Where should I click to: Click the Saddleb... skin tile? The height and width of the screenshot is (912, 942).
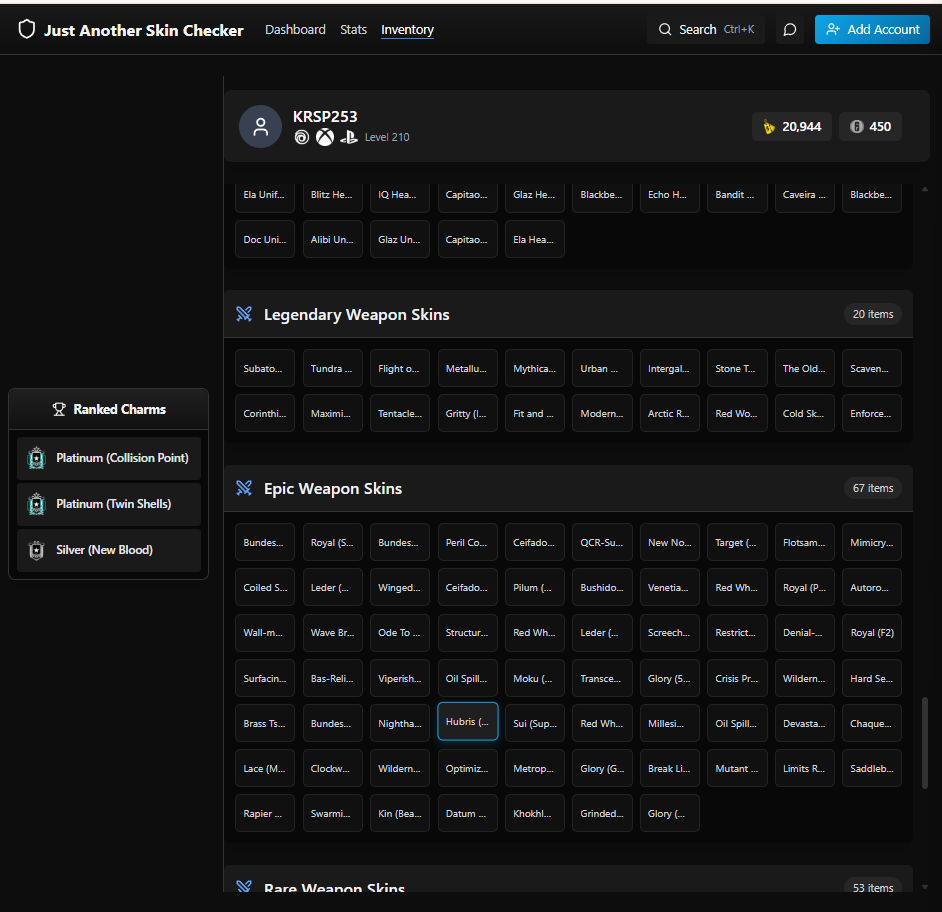[x=872, y=768]
